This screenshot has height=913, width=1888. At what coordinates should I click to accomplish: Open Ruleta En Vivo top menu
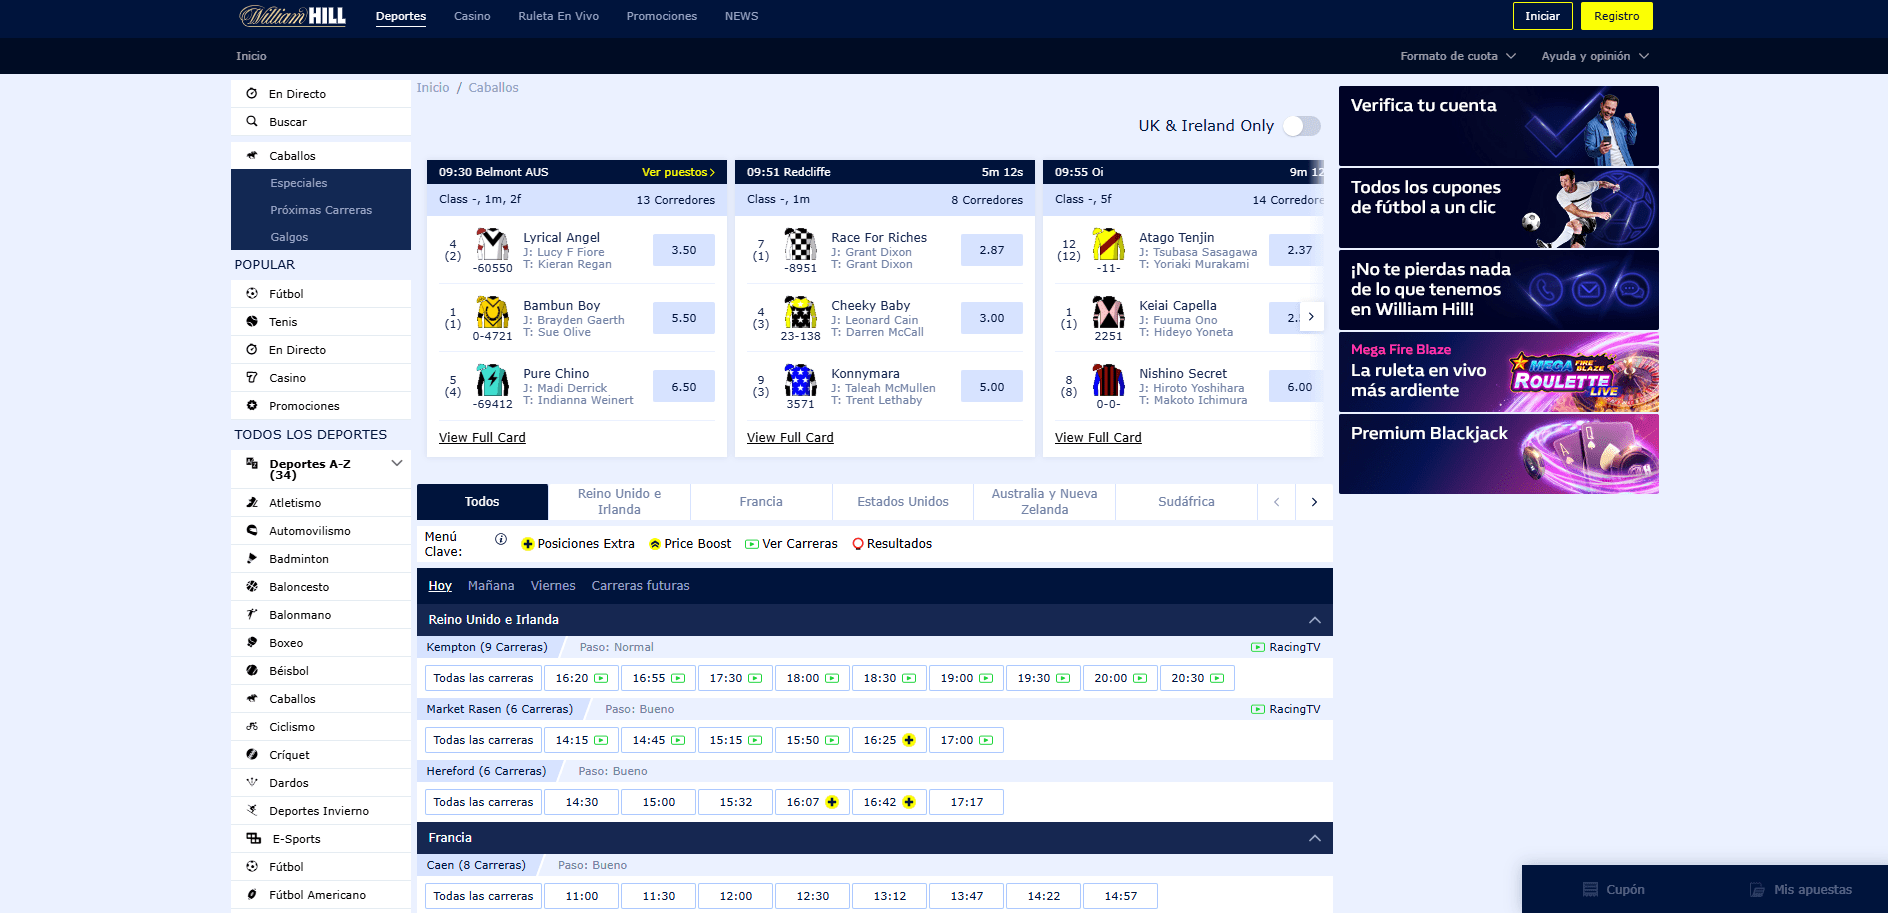pyautogui.click(x=558, y=16)
